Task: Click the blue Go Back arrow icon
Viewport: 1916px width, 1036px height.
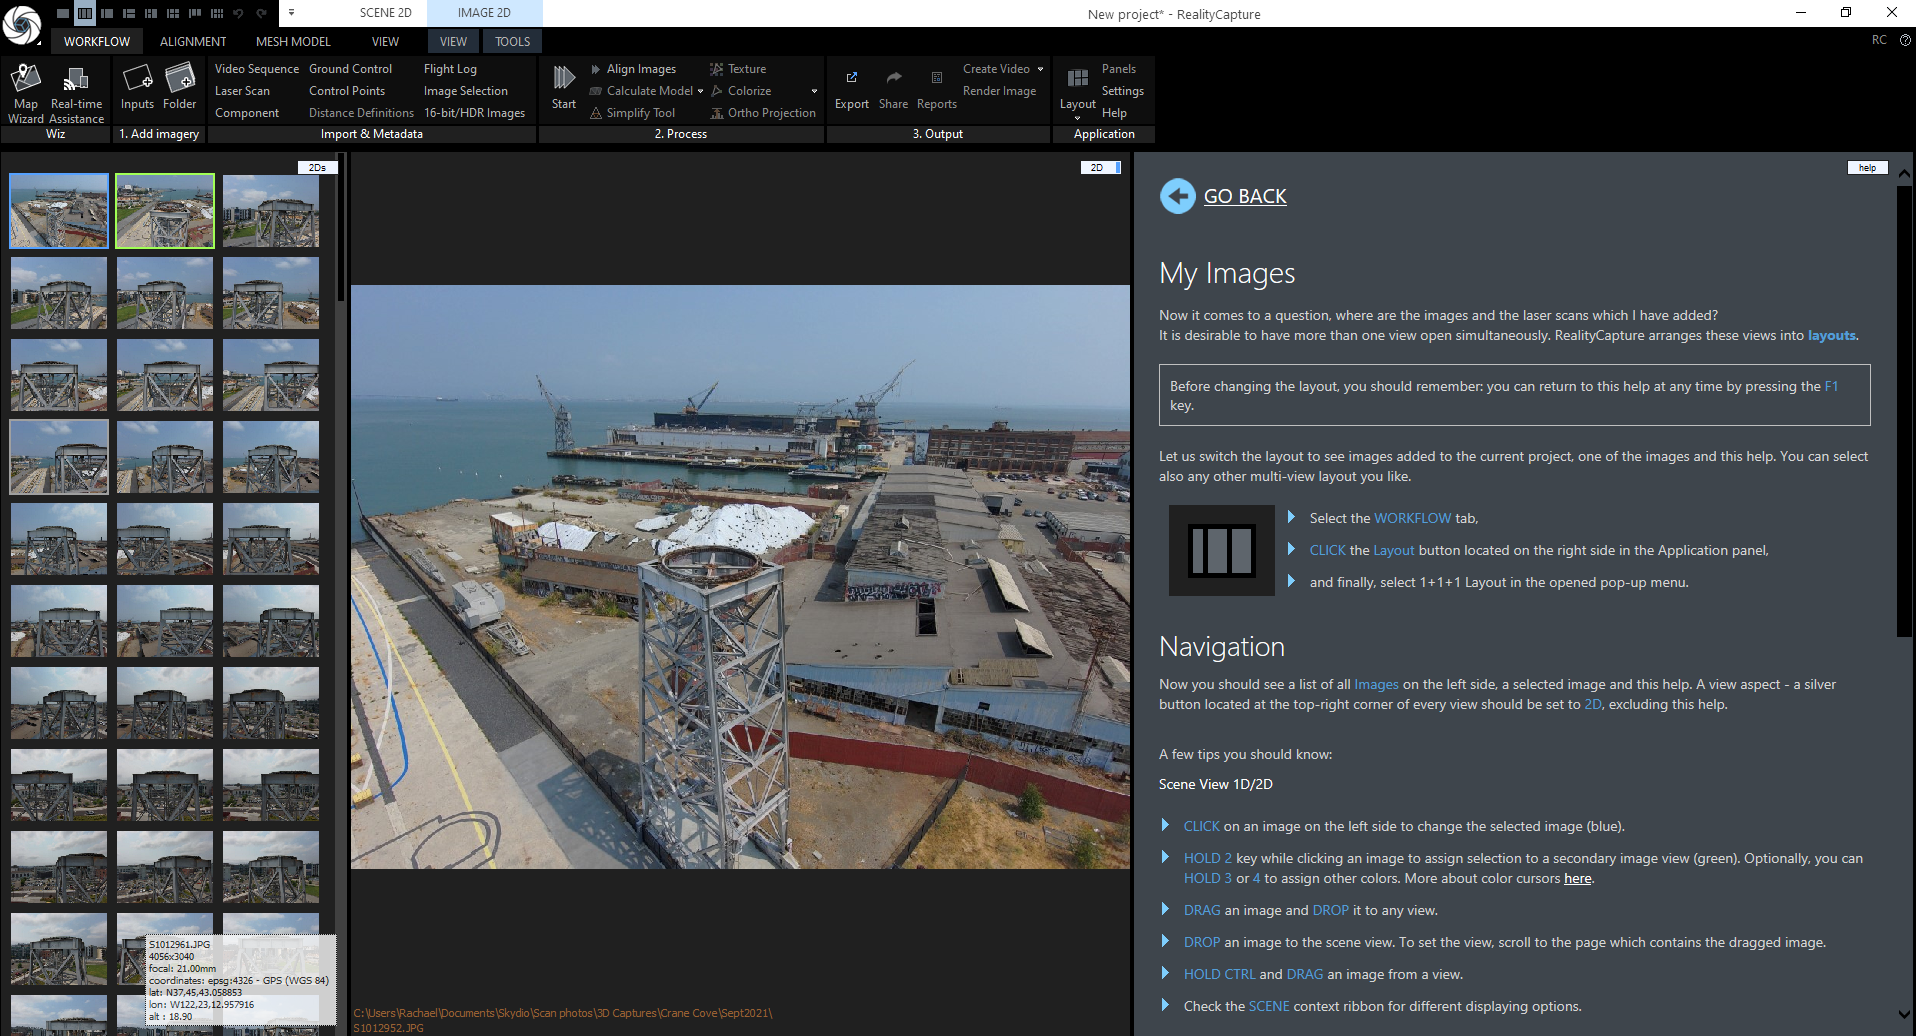Action: (x=1177, y=196)
